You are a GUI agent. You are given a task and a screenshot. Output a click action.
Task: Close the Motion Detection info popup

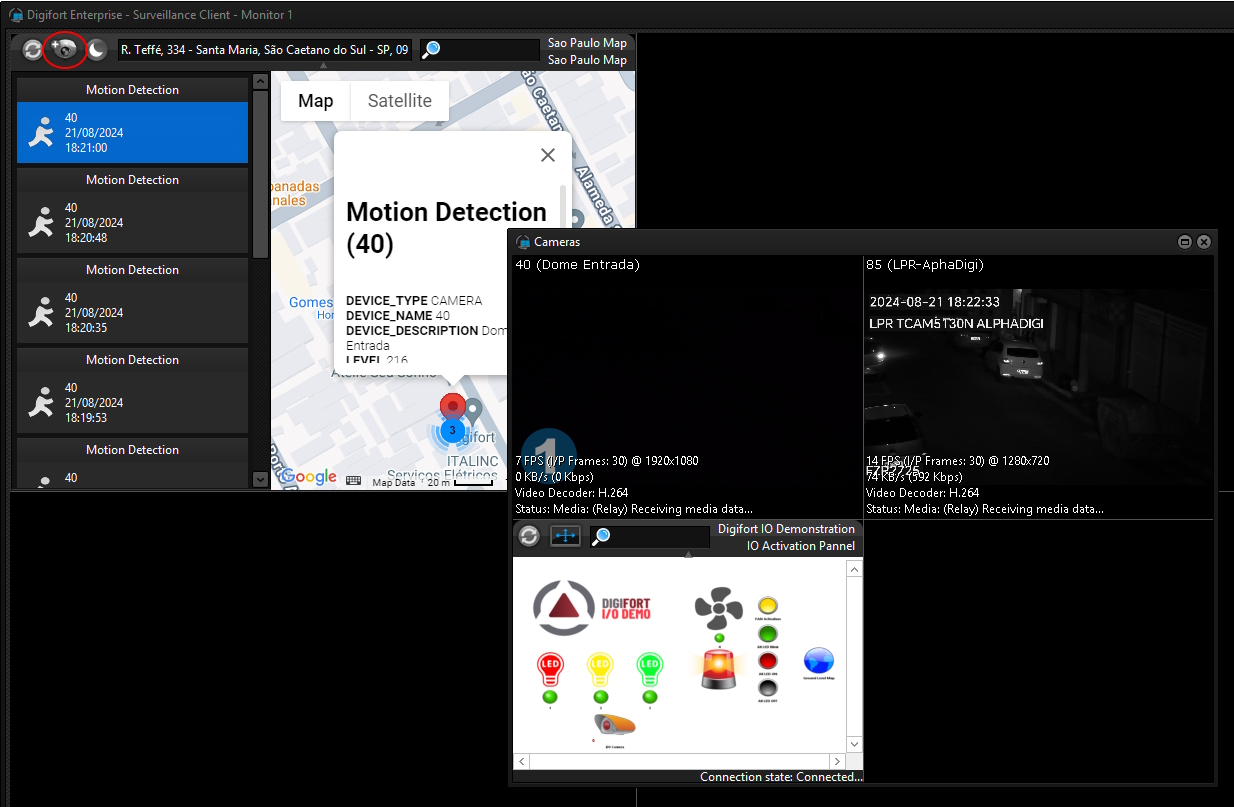(548, 155)
